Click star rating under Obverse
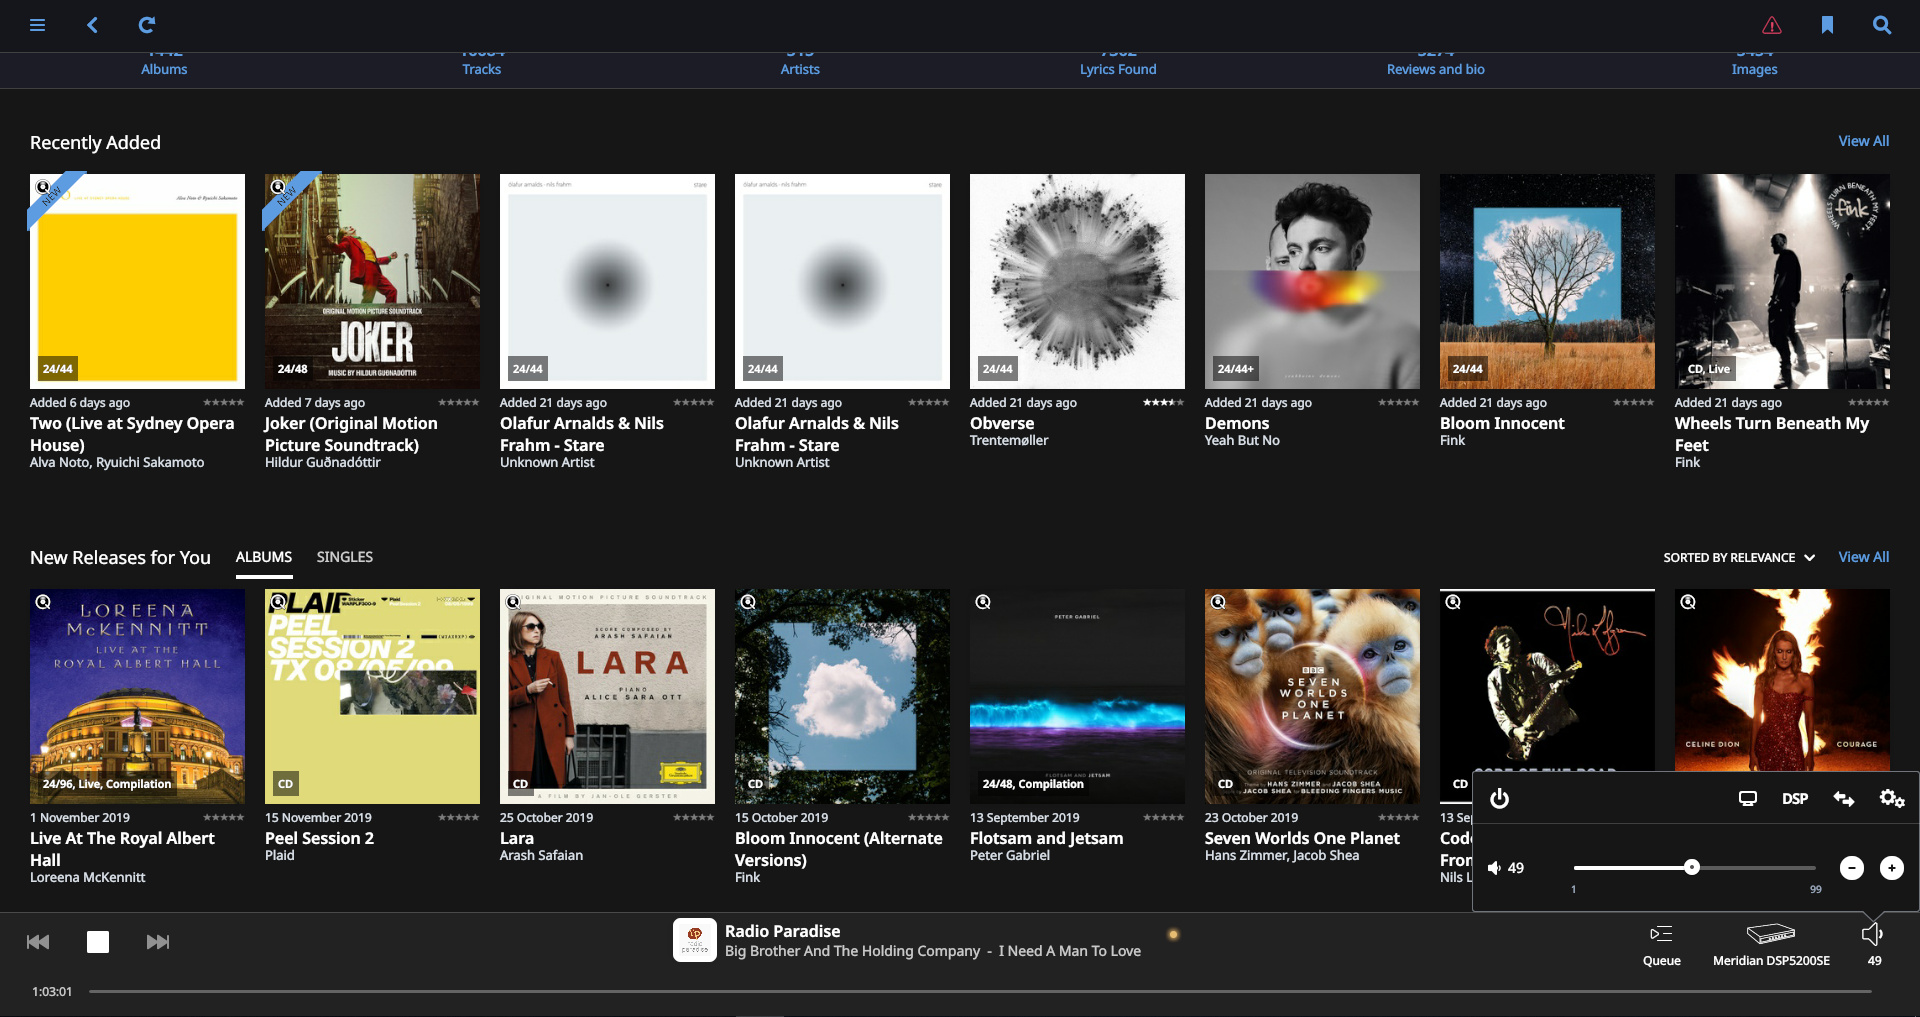Viewport: 1920px width, 1017px height. pos(1163,402)
